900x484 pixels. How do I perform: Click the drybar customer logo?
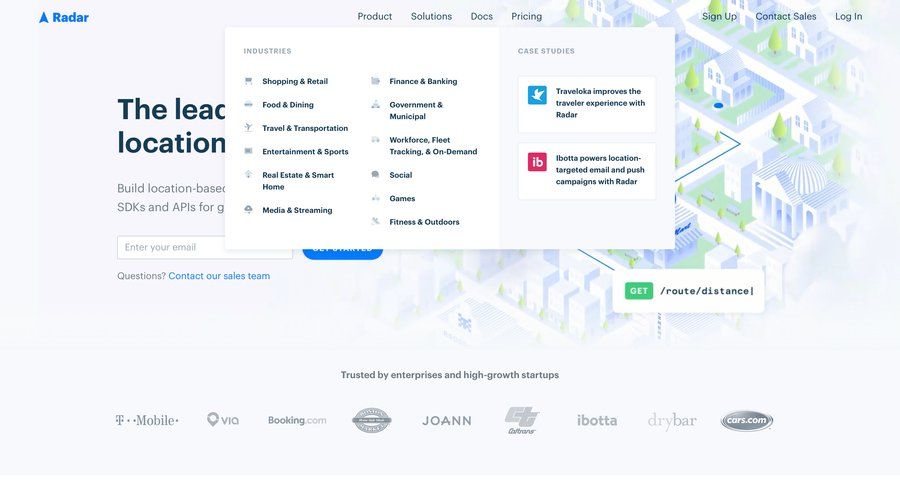click(672, 421)
